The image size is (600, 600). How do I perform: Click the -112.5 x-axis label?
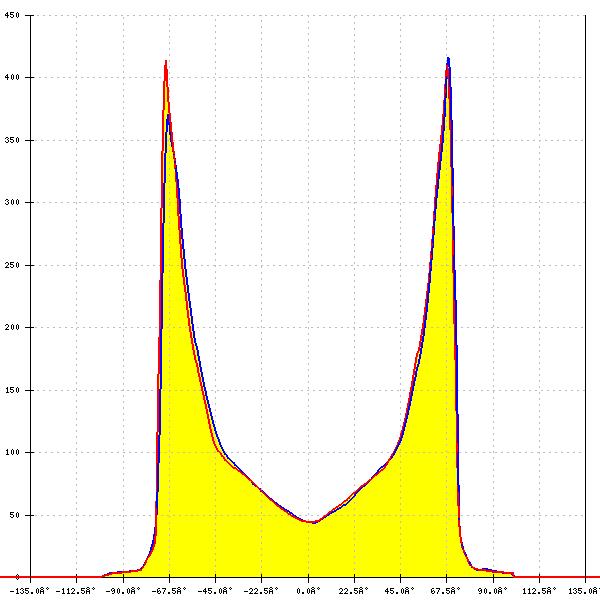(75, 591)
